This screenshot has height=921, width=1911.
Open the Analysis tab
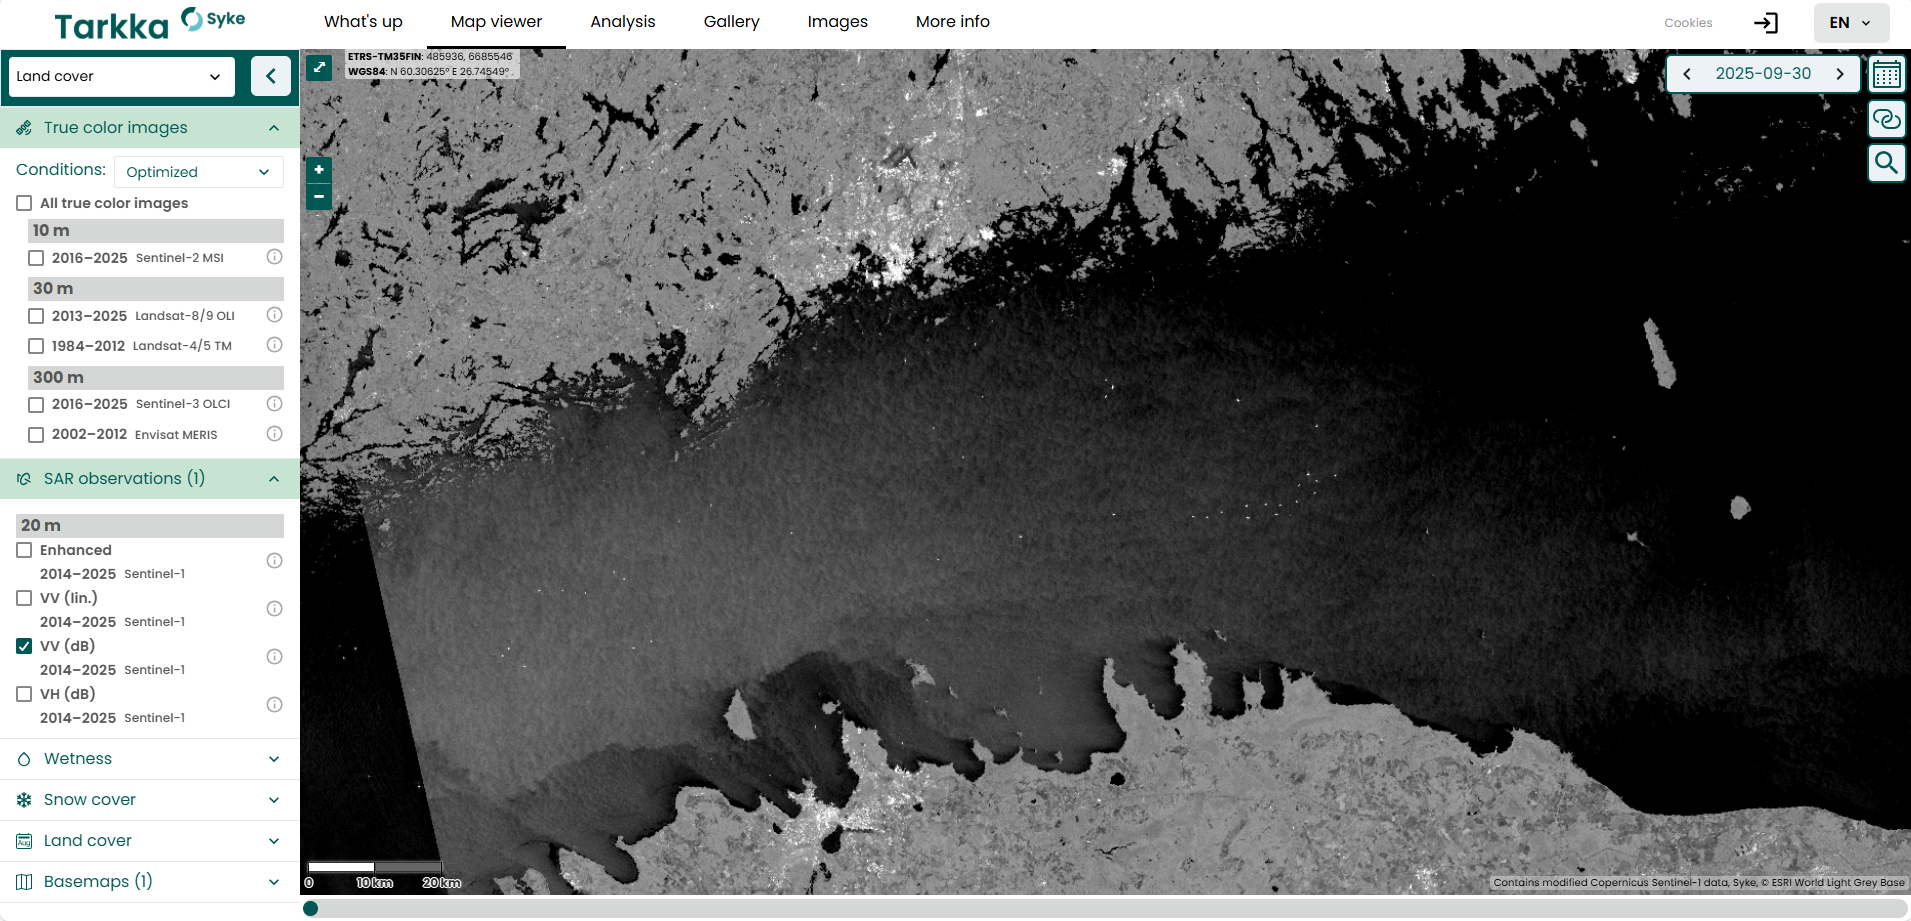click(x=622, y=22)
